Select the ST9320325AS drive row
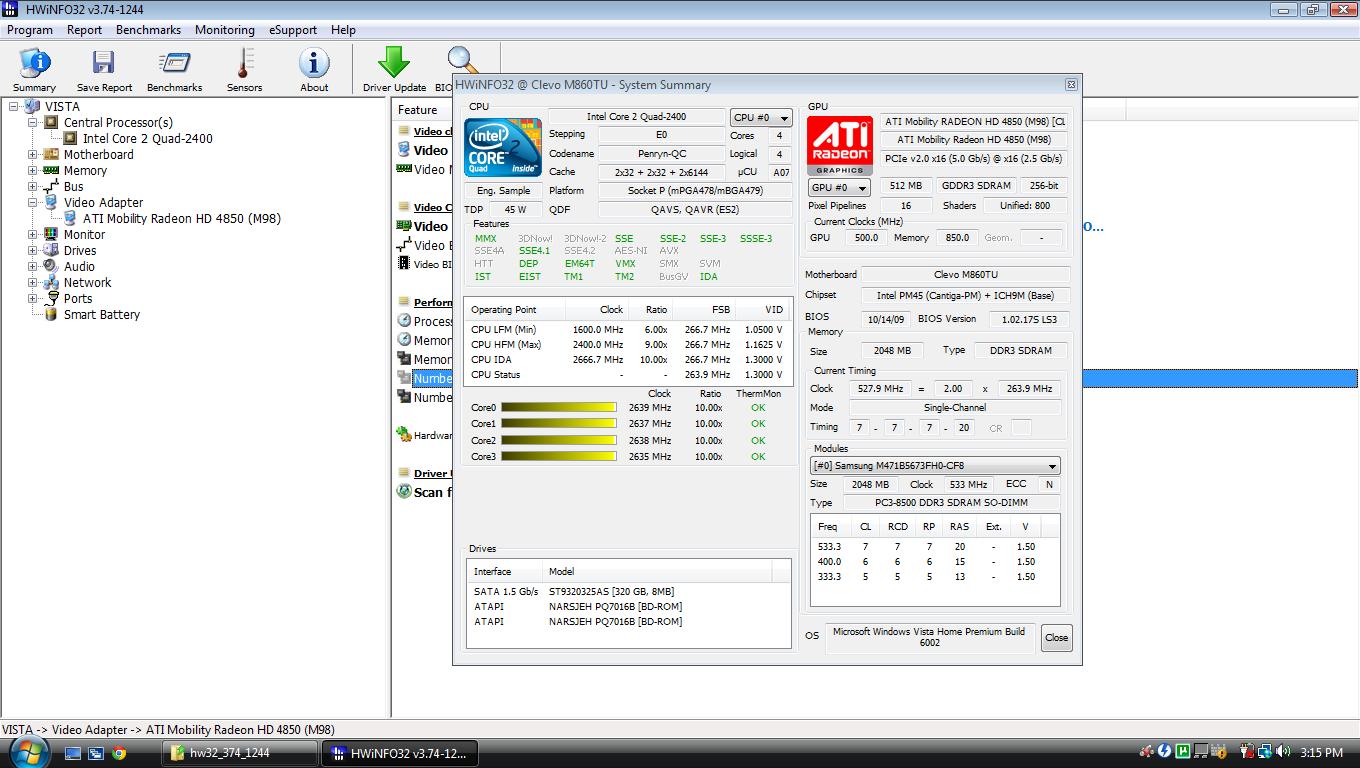1360x768 pixels. coord(629,592)
